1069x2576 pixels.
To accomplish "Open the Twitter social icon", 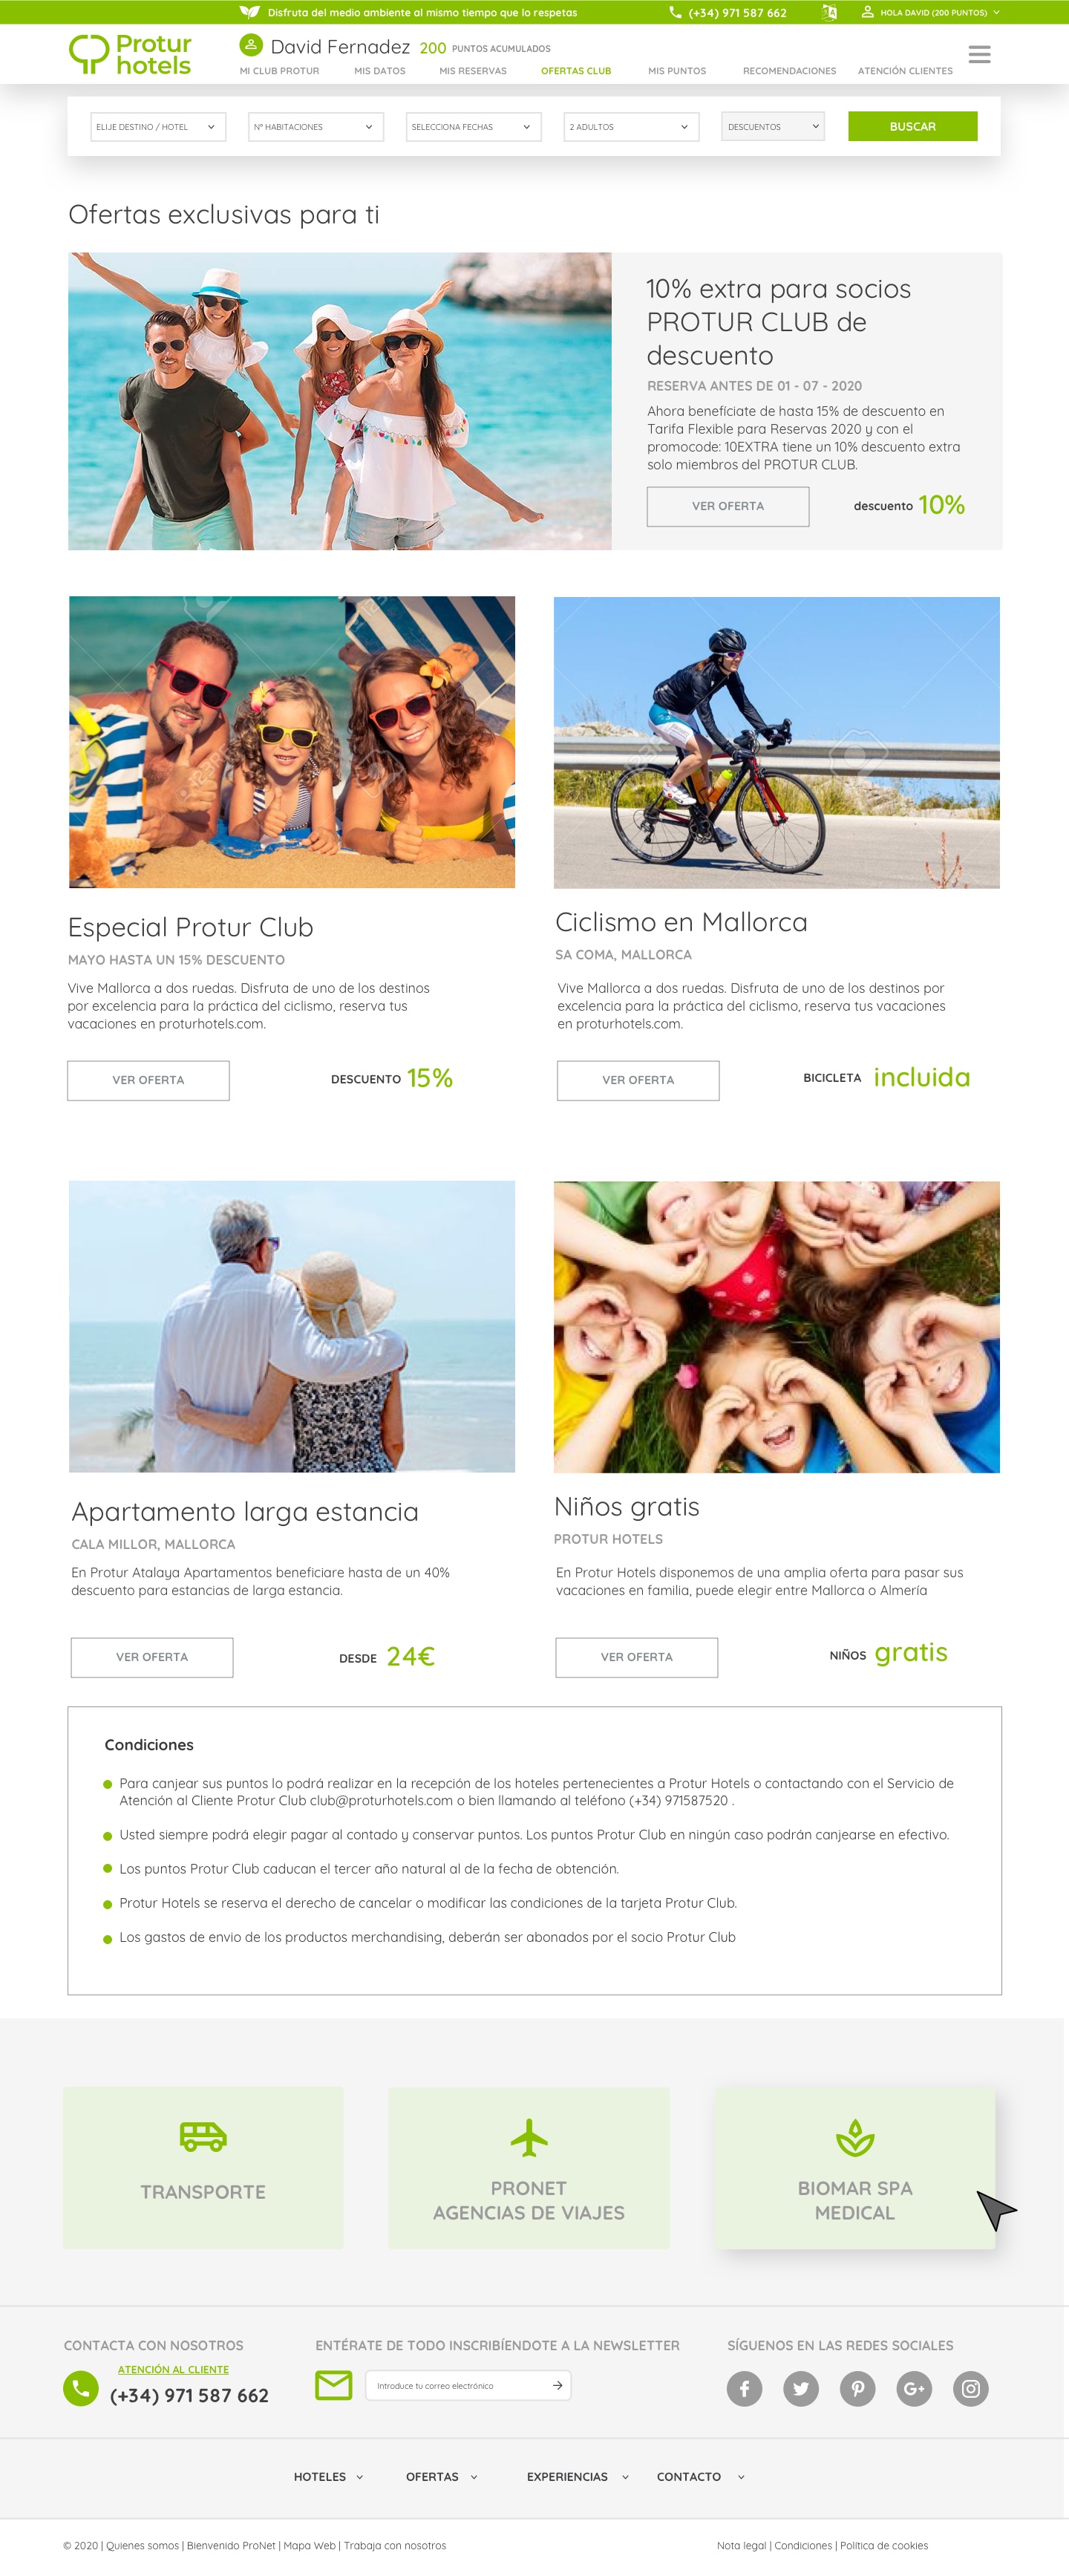I will 801,2388.
